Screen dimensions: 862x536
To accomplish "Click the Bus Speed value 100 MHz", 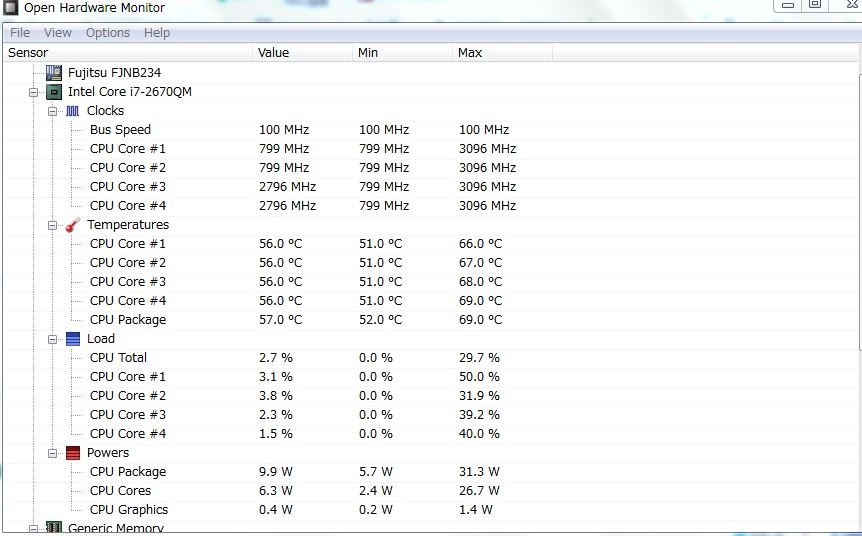I will coord(284,130).
